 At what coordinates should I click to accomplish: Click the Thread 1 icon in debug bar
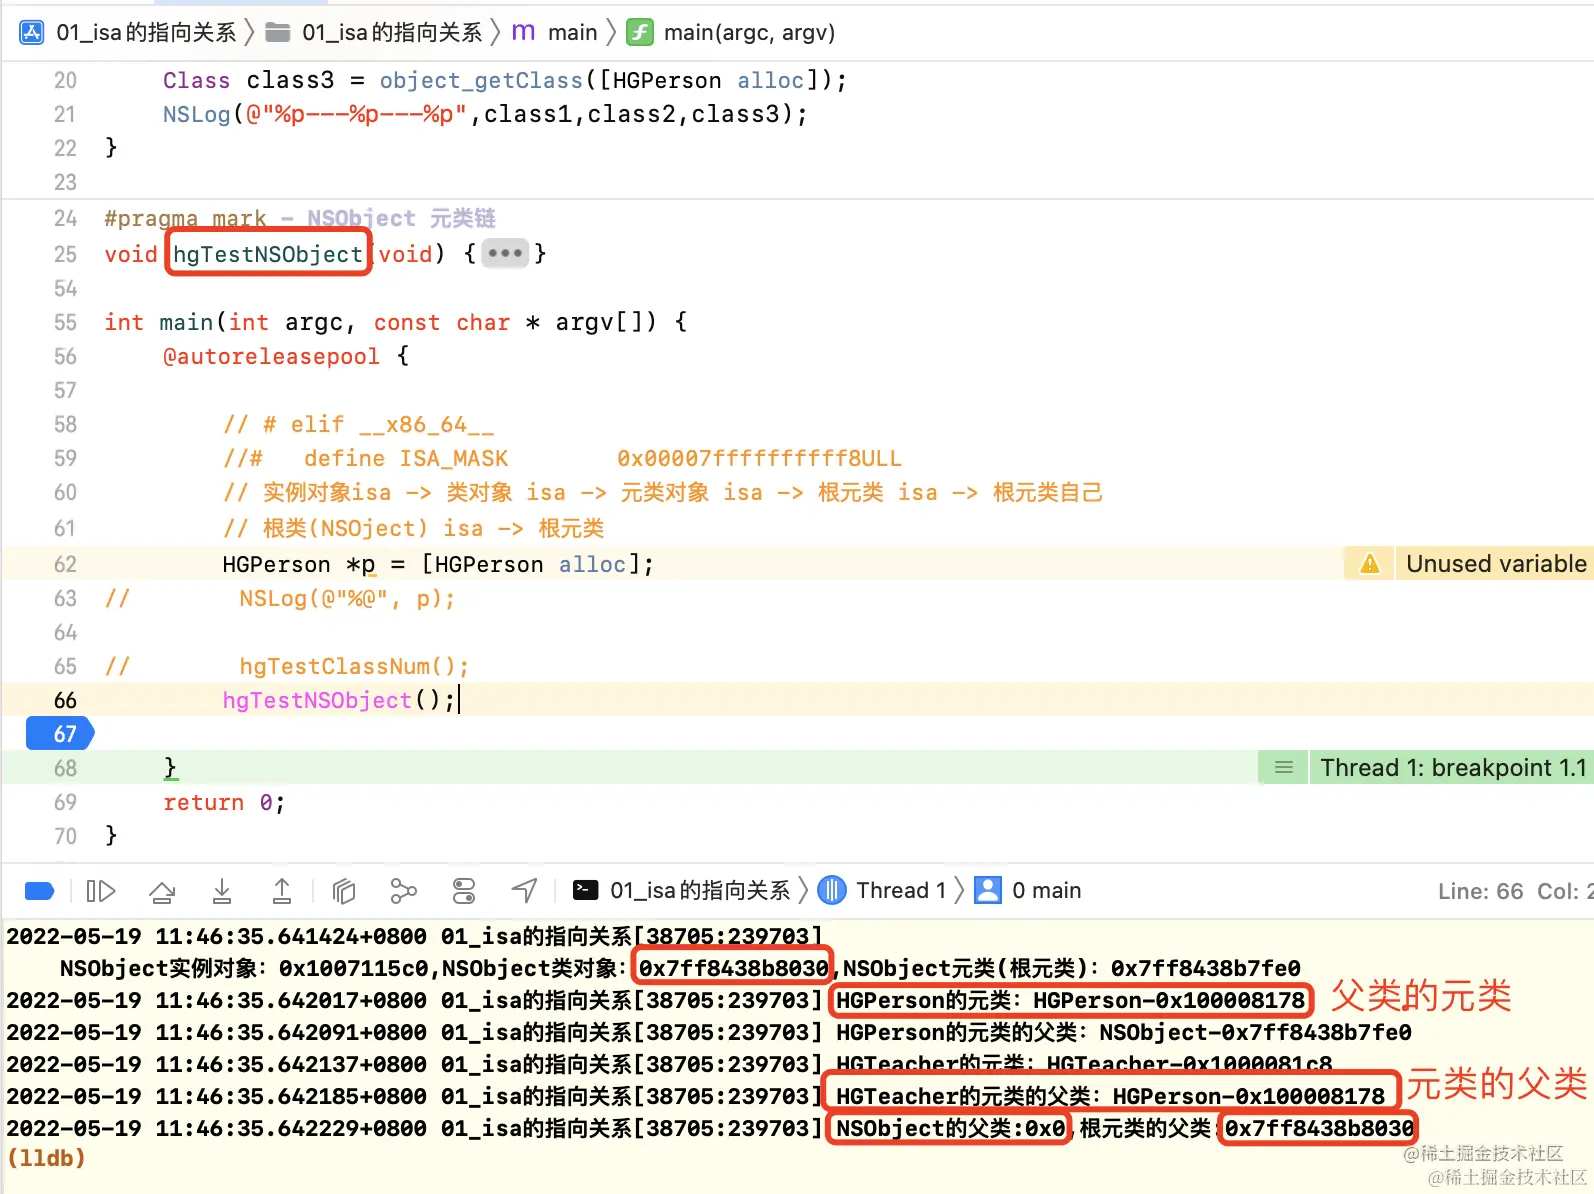[x=832, y=890]
